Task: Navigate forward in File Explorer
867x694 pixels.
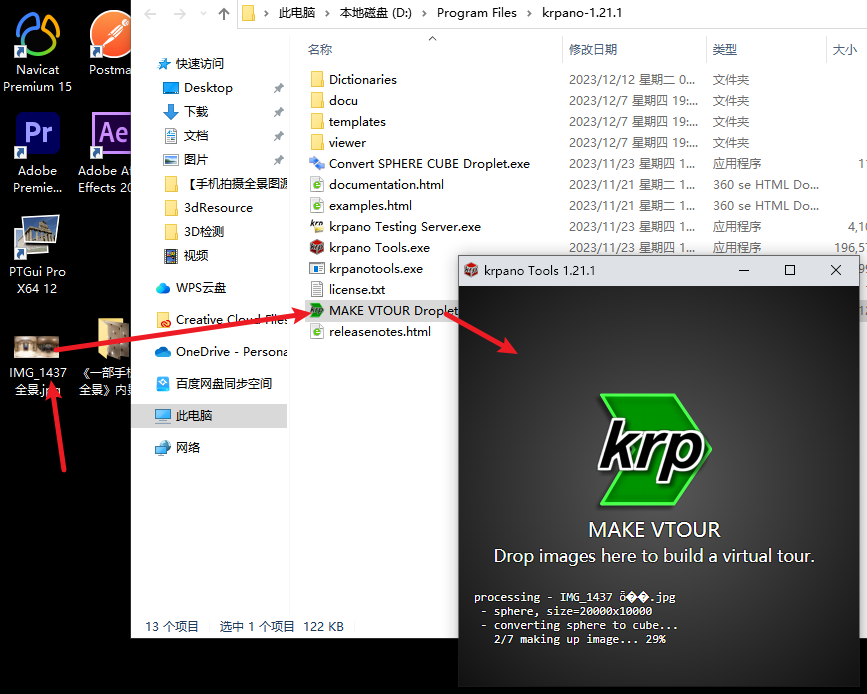Action: (180, 13)
